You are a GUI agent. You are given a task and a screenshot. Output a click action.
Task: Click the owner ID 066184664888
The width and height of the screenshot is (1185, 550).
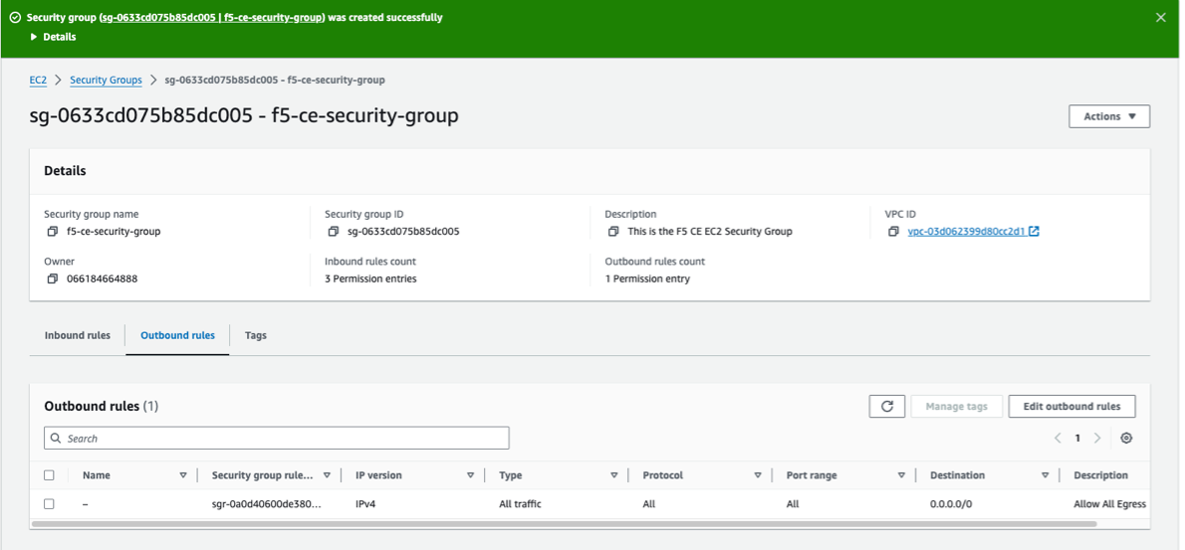[x=102, y=279]
